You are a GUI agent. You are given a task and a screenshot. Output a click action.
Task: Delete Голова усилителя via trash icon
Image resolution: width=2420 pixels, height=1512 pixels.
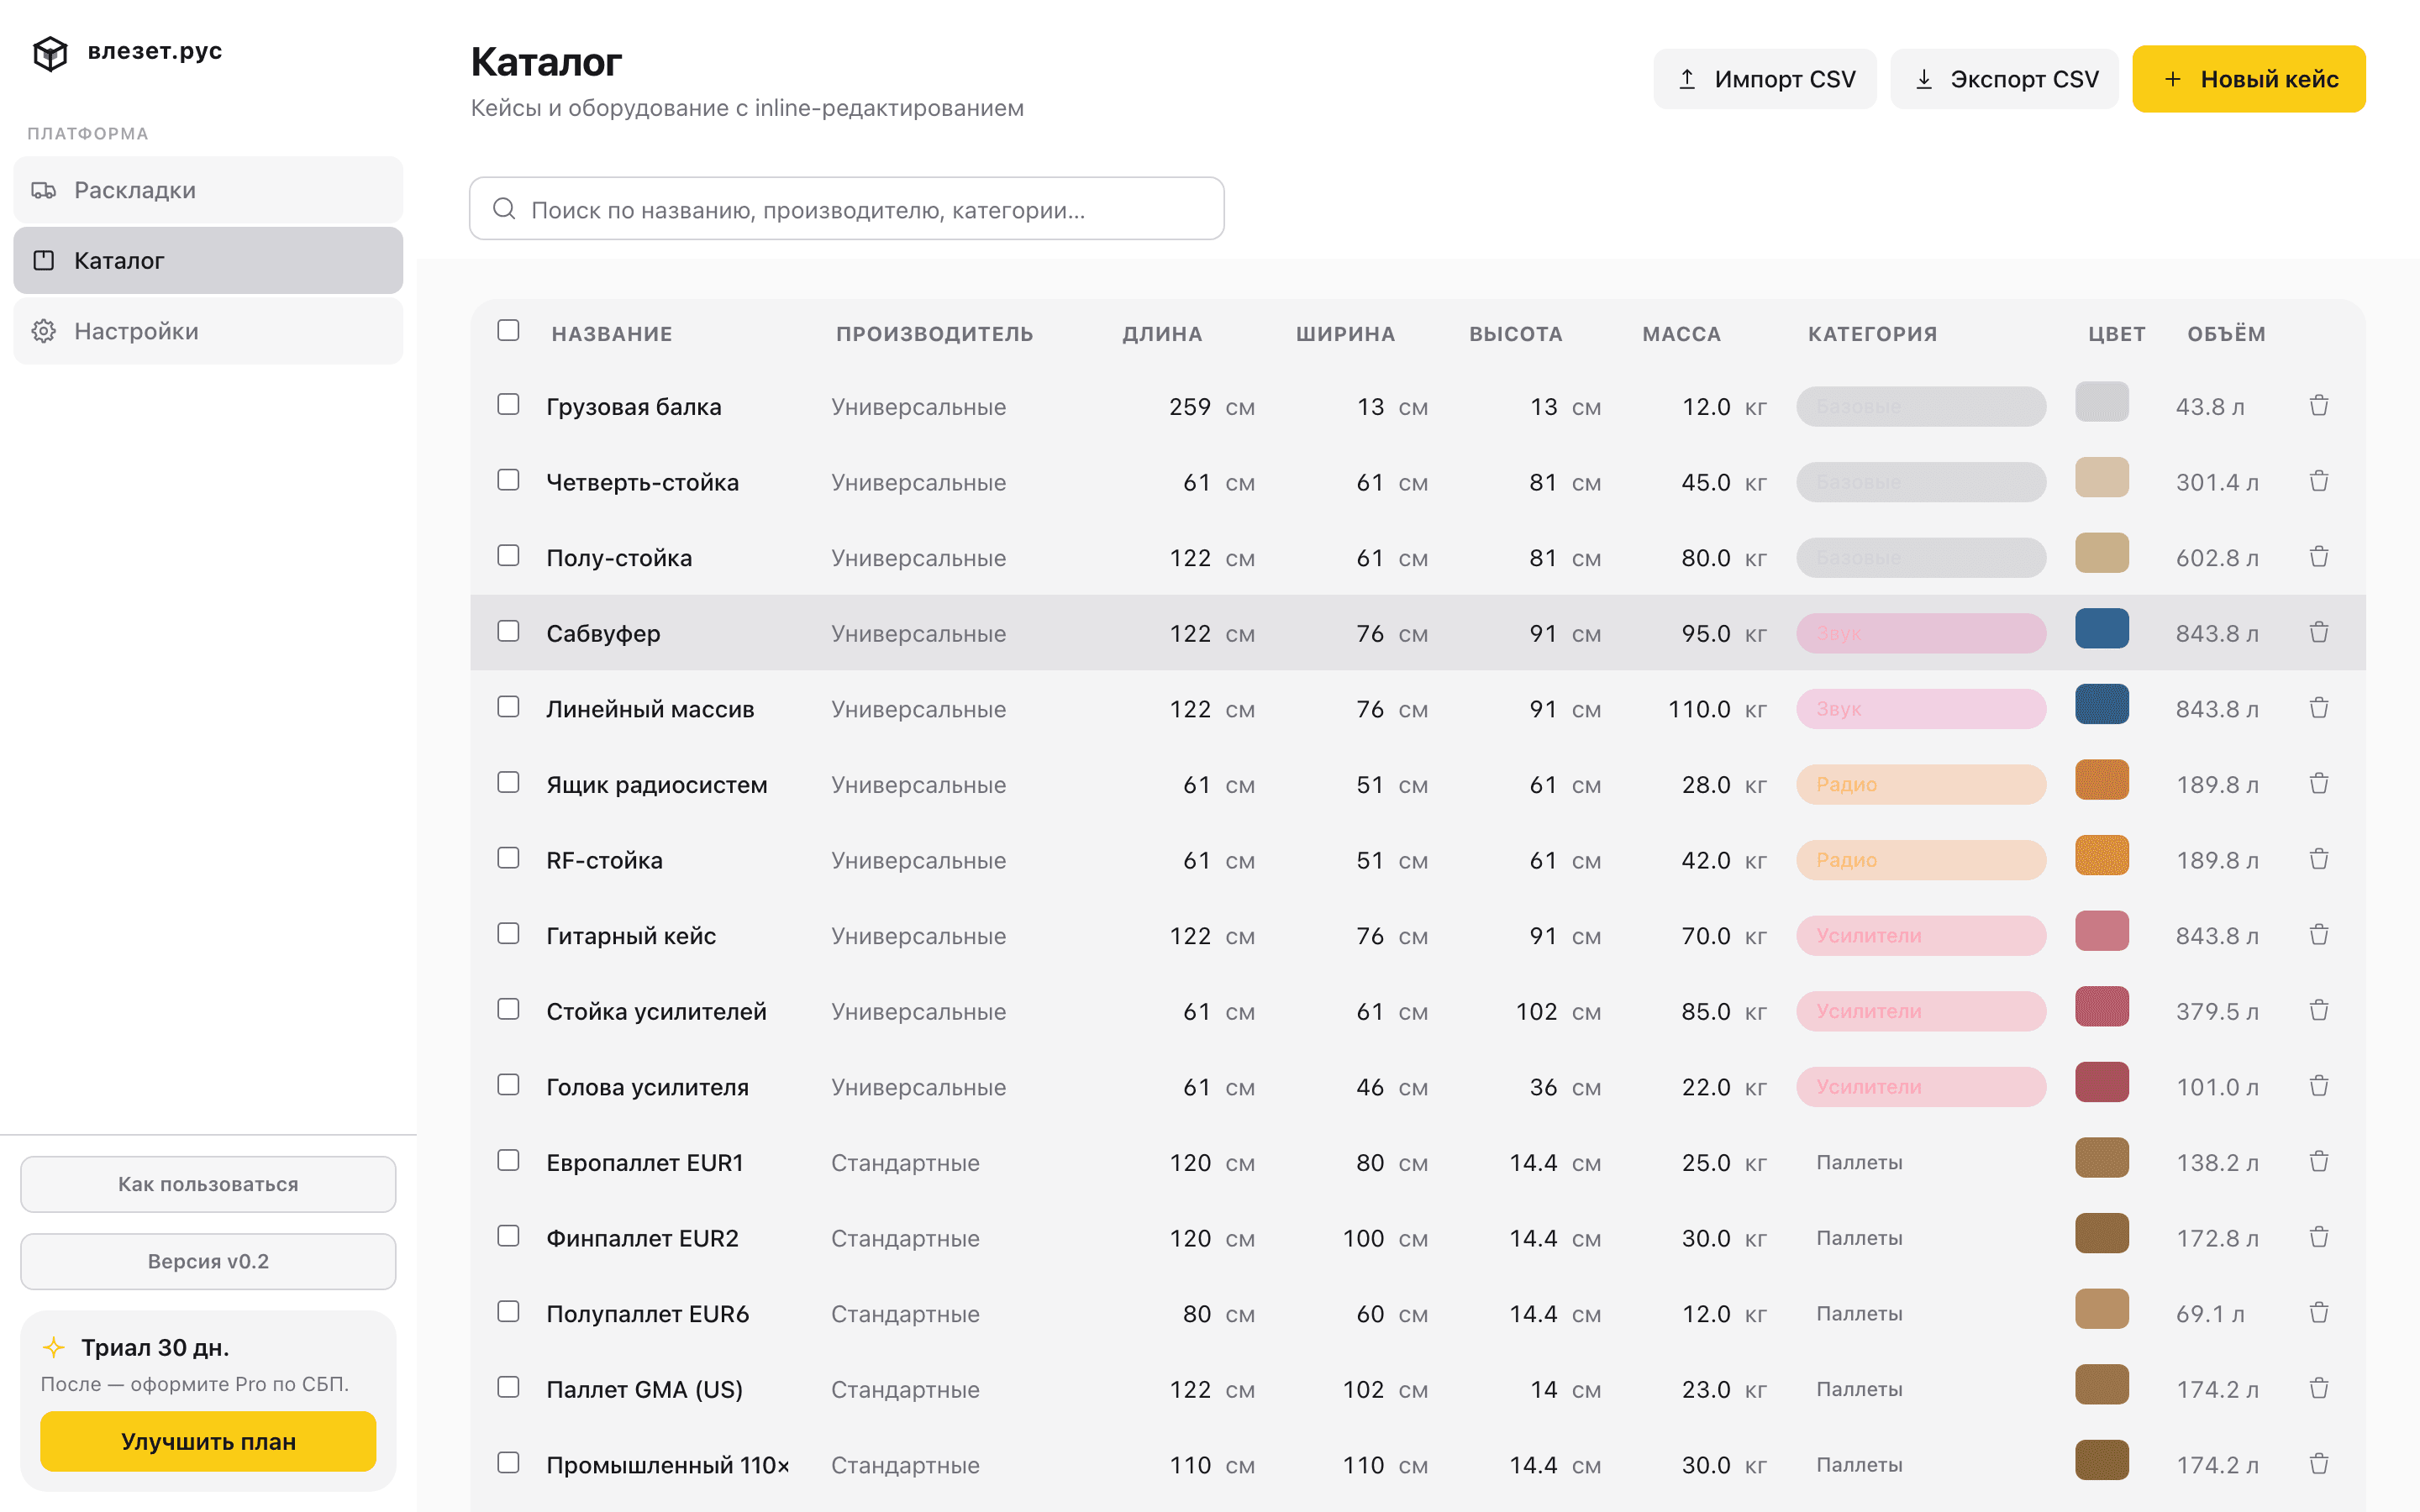pos(2319,1086)
